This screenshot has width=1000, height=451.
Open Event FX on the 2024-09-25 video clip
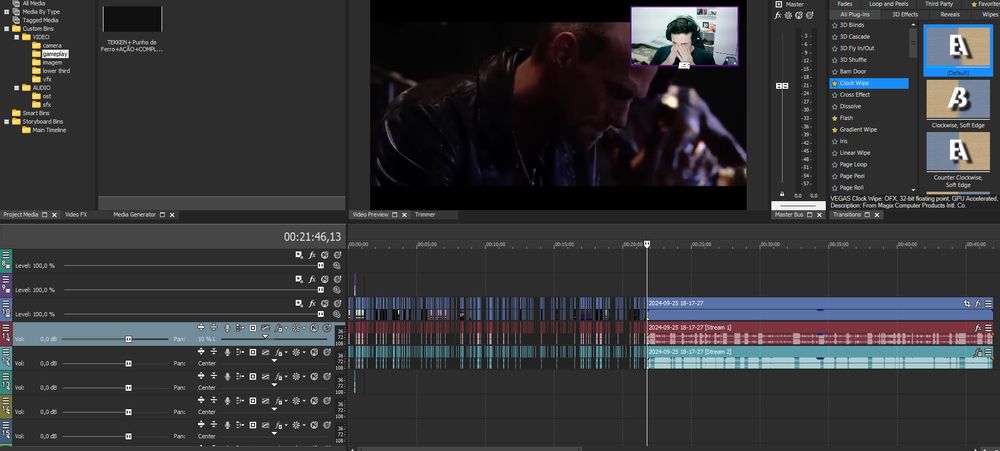pos(978,304)
